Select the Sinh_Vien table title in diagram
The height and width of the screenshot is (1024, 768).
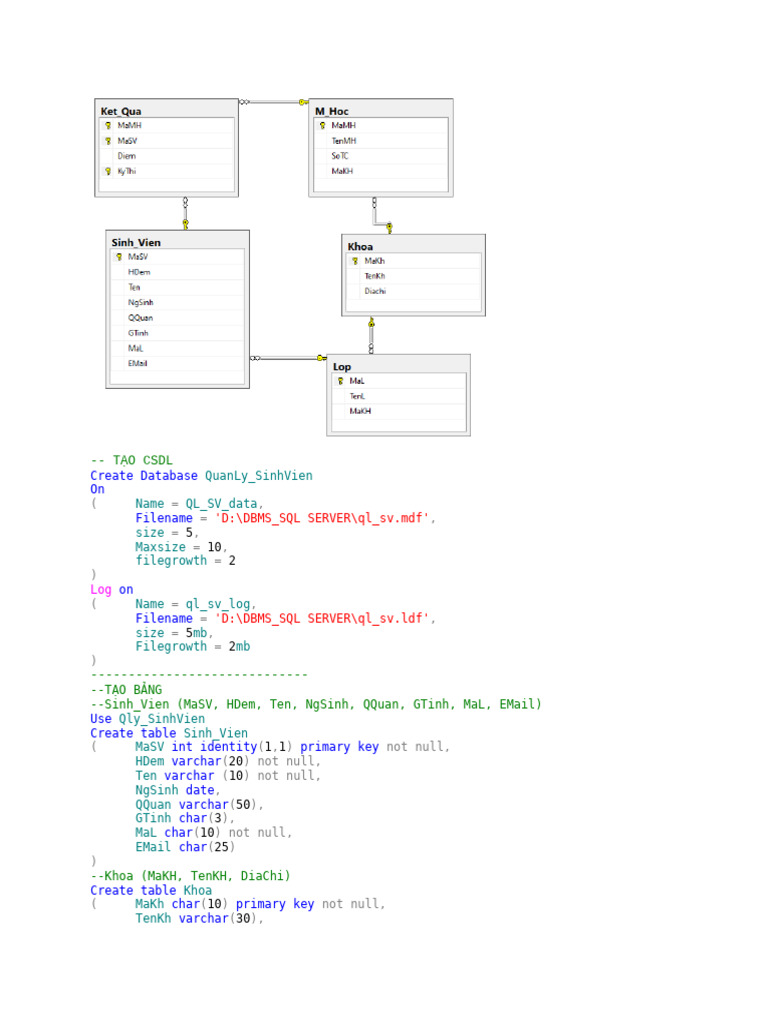point(136,242)
